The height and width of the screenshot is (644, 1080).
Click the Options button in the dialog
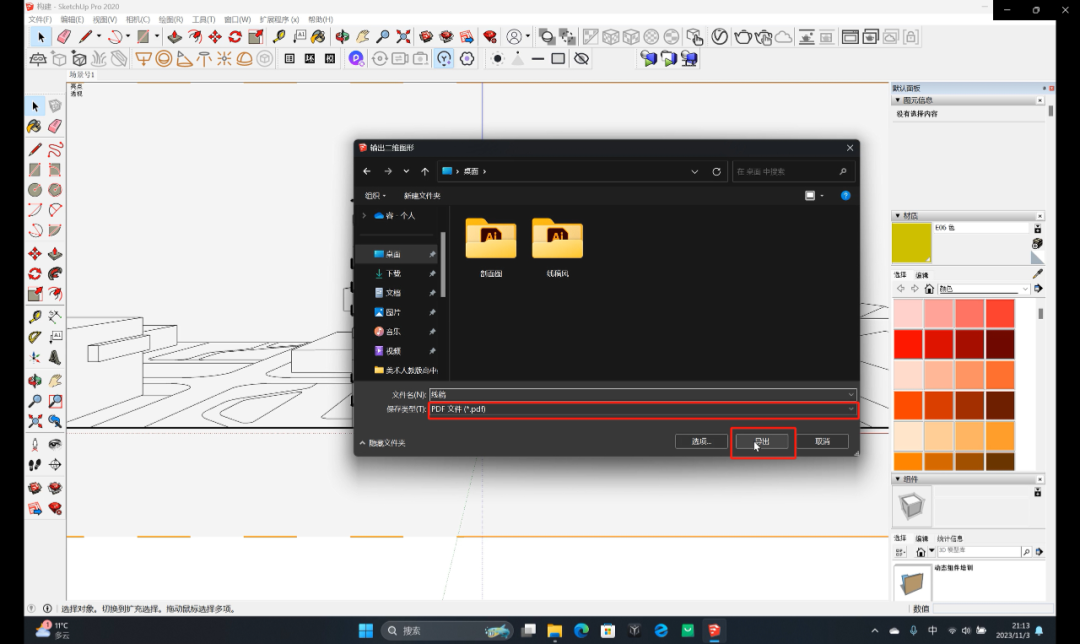(701, 442)
